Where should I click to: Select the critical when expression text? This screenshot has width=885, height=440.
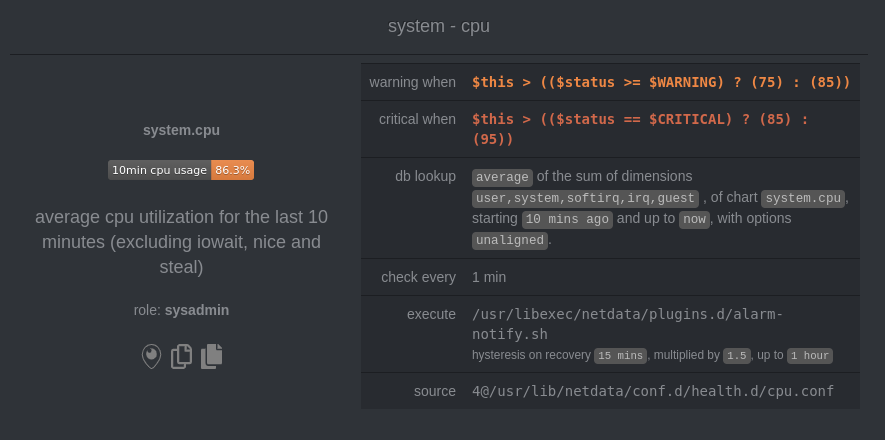(640, 129)
